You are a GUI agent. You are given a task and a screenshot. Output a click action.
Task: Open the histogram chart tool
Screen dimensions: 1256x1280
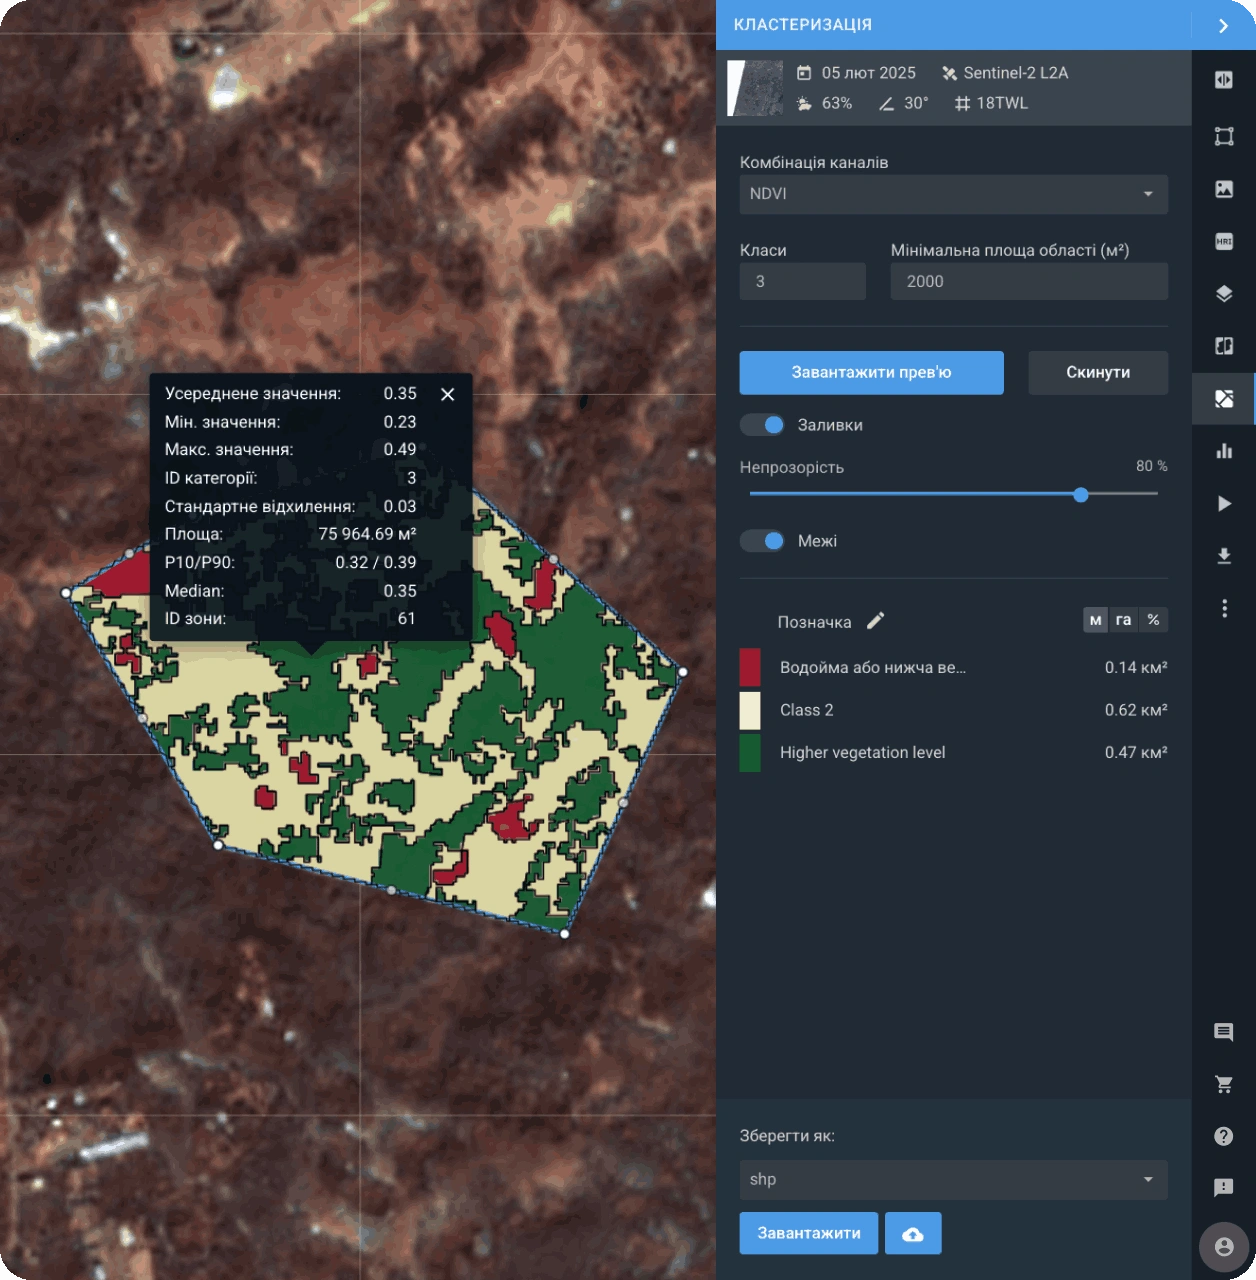1224,451
